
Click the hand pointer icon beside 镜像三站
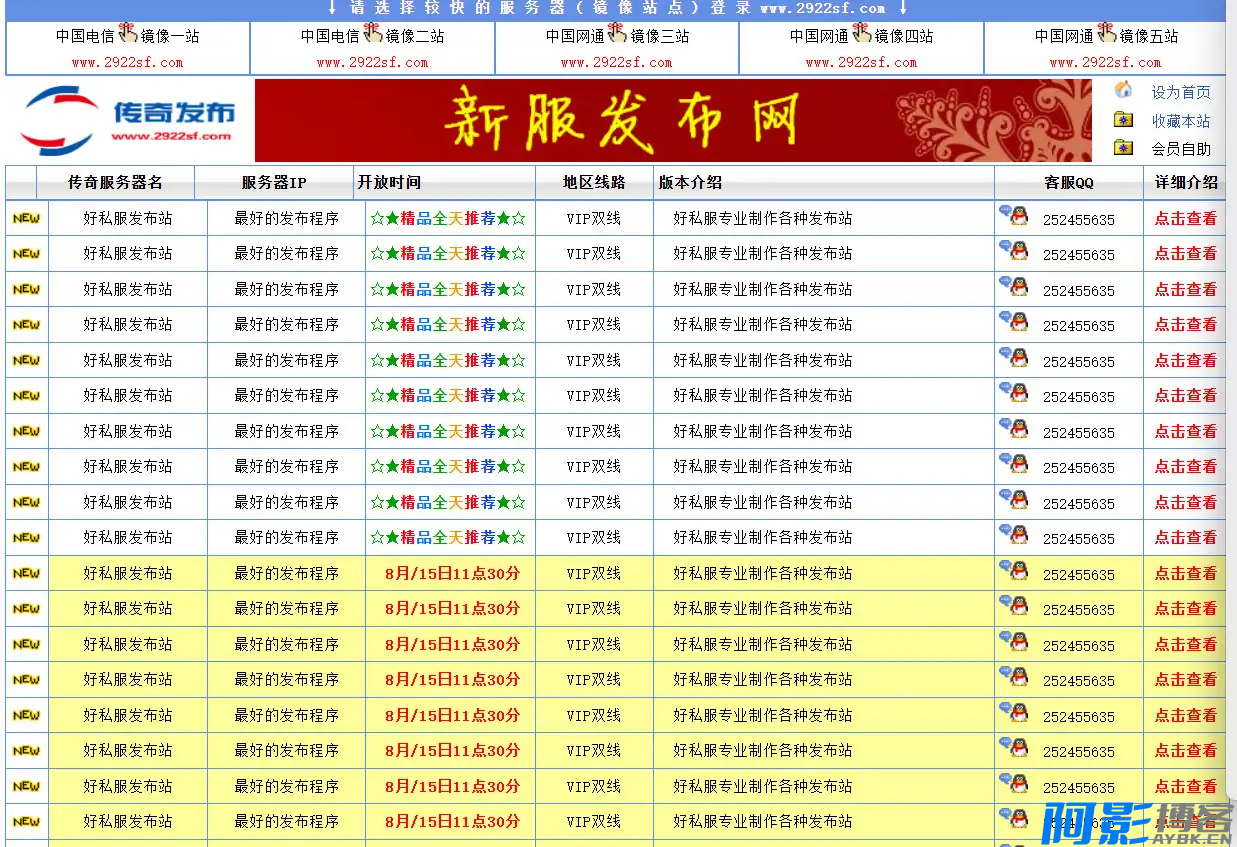[617, 33]
